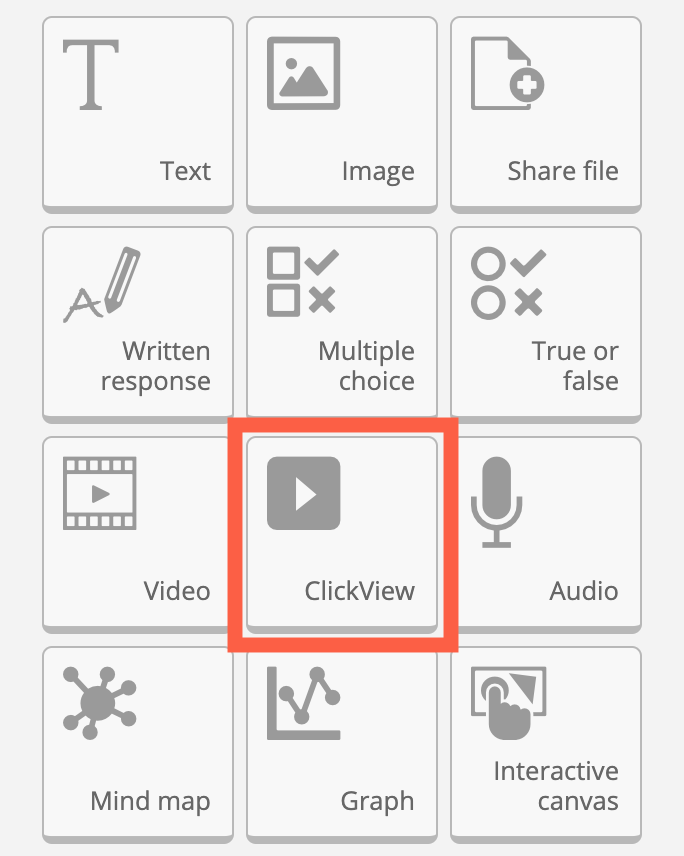
Task: Choose the Written response pencil icon
Action: pos(102,284)
